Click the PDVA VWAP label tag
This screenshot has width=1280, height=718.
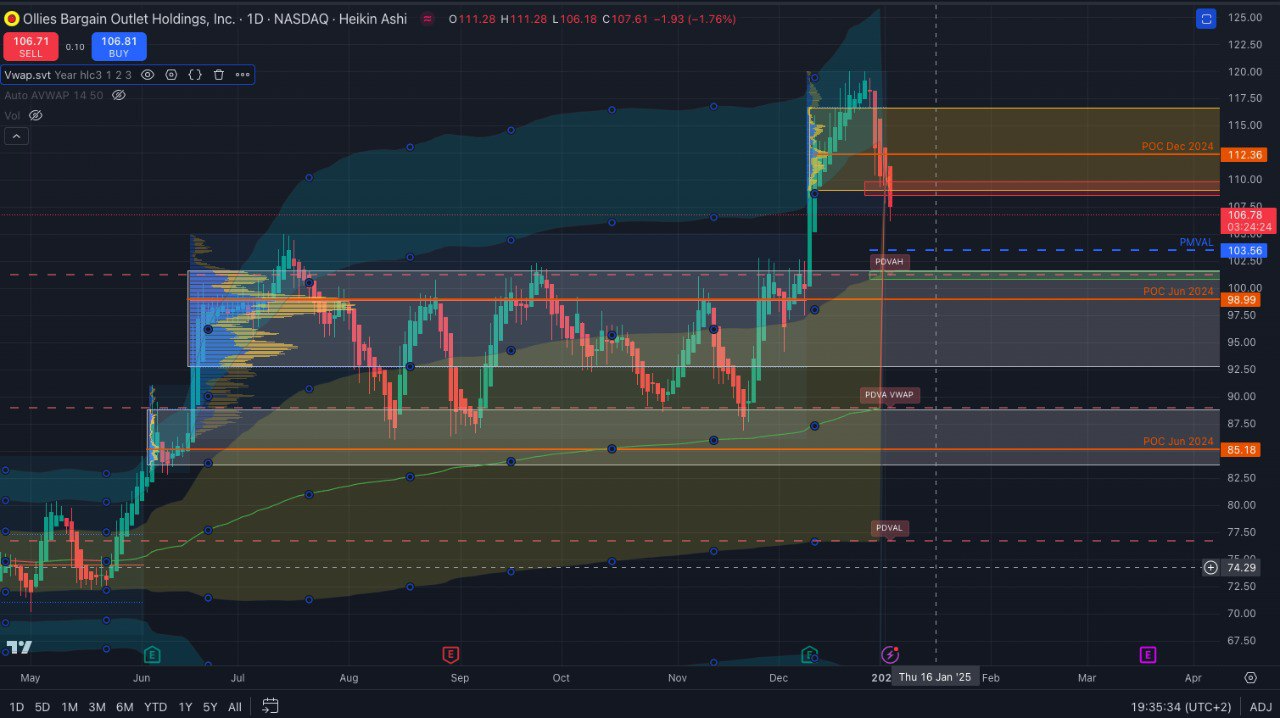tap(889, 395)
